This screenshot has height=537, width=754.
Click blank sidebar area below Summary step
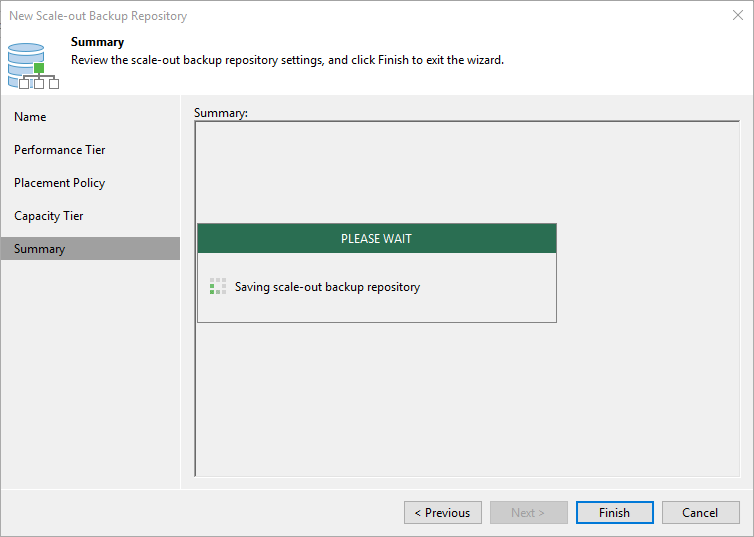pyautogui.click(x=90, y=370)
